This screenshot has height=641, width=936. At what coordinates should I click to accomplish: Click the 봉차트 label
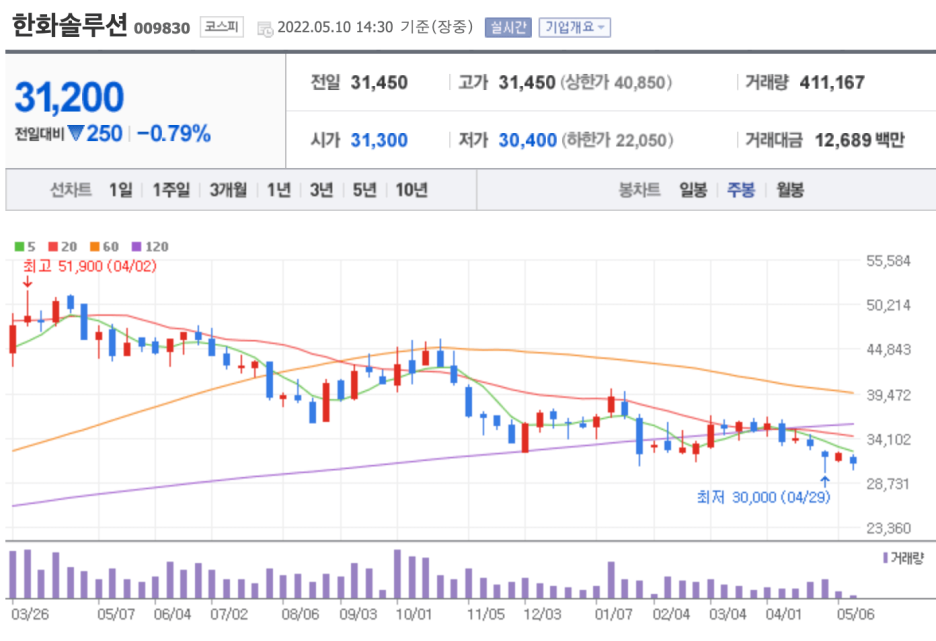coord(639,190)
